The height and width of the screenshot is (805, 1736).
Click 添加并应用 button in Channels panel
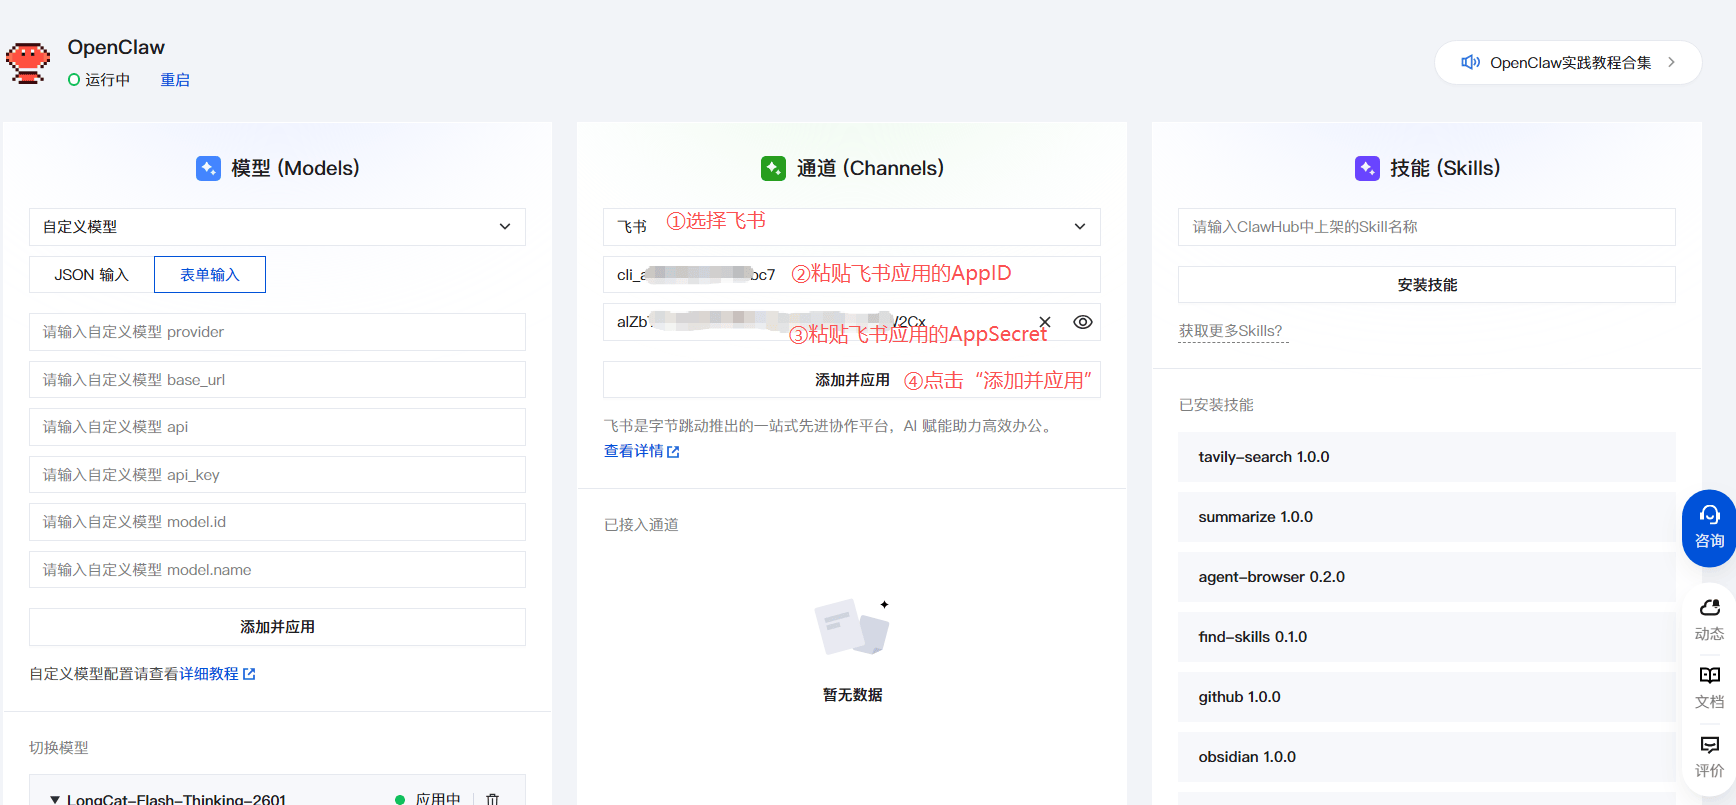point(852,380)
